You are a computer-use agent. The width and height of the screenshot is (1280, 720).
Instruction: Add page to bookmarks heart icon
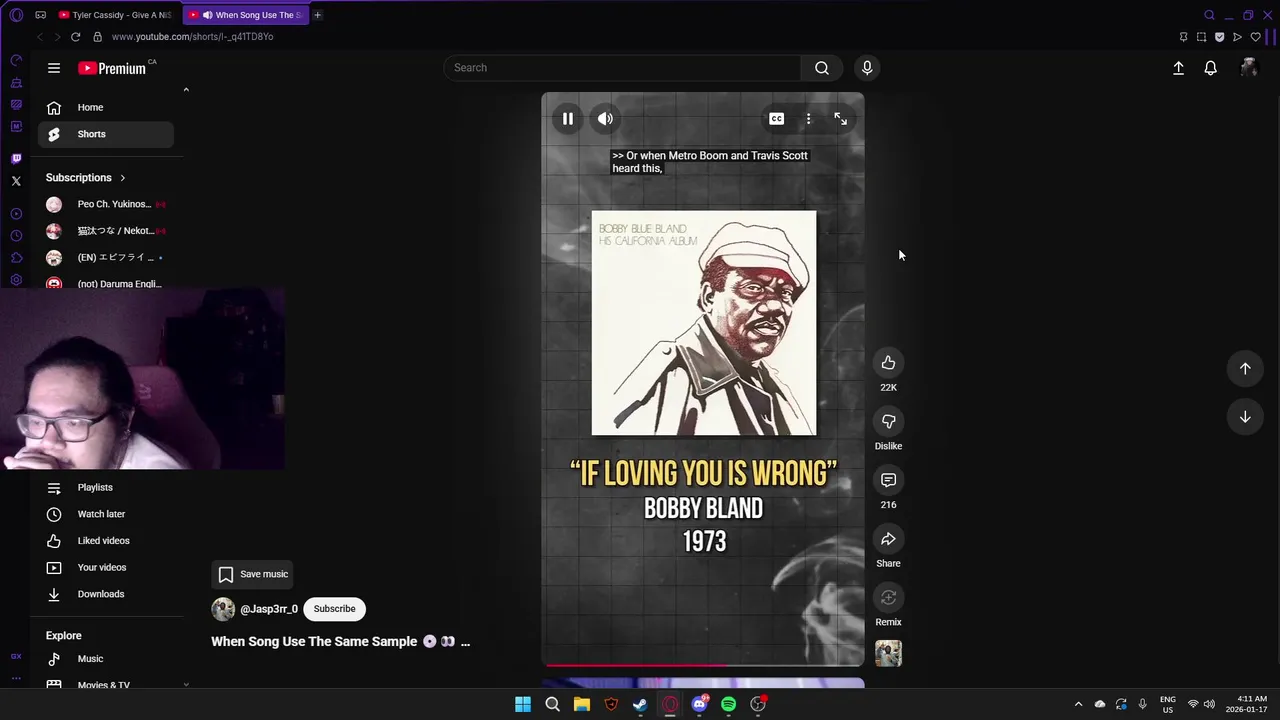(x=1256, y=37)
